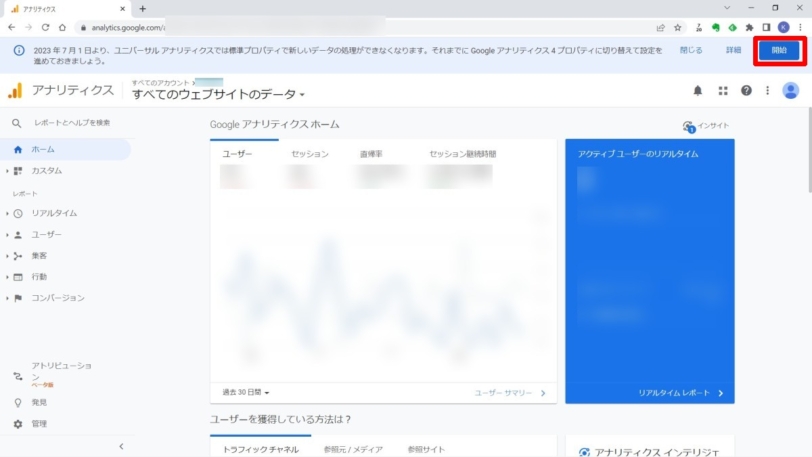Search in レポートとヘルプを検索 field
This screenshot has width=812, height=457.
72,123
